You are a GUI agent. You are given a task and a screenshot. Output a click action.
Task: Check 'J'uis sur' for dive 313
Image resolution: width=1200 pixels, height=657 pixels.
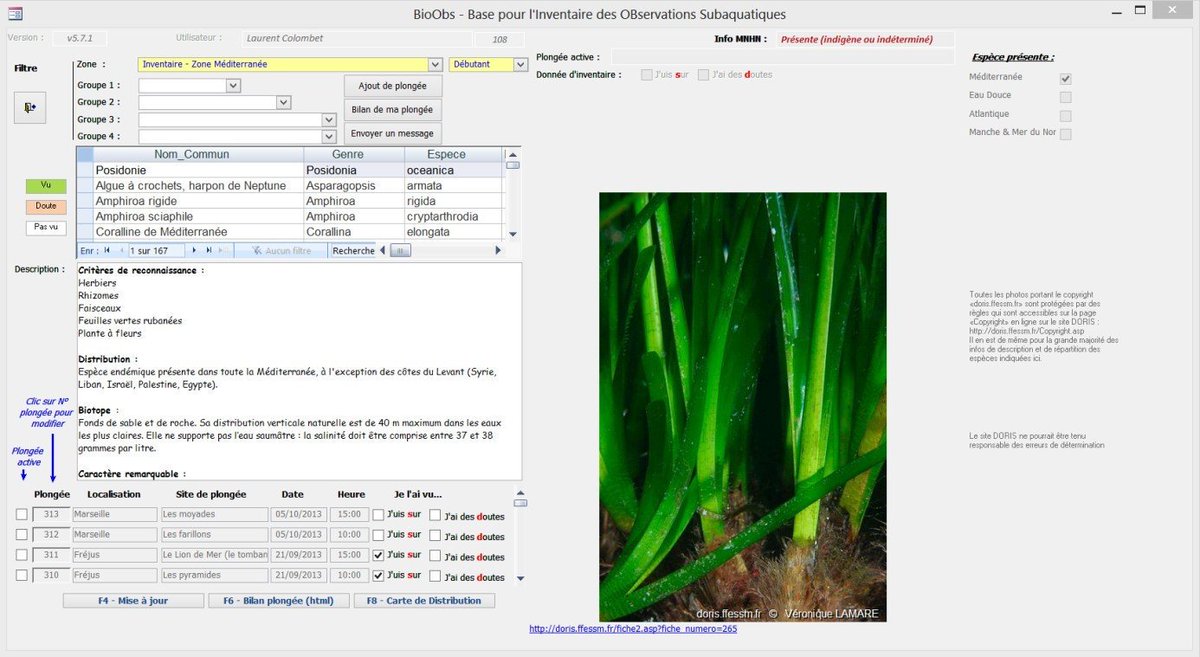(378, 514)
